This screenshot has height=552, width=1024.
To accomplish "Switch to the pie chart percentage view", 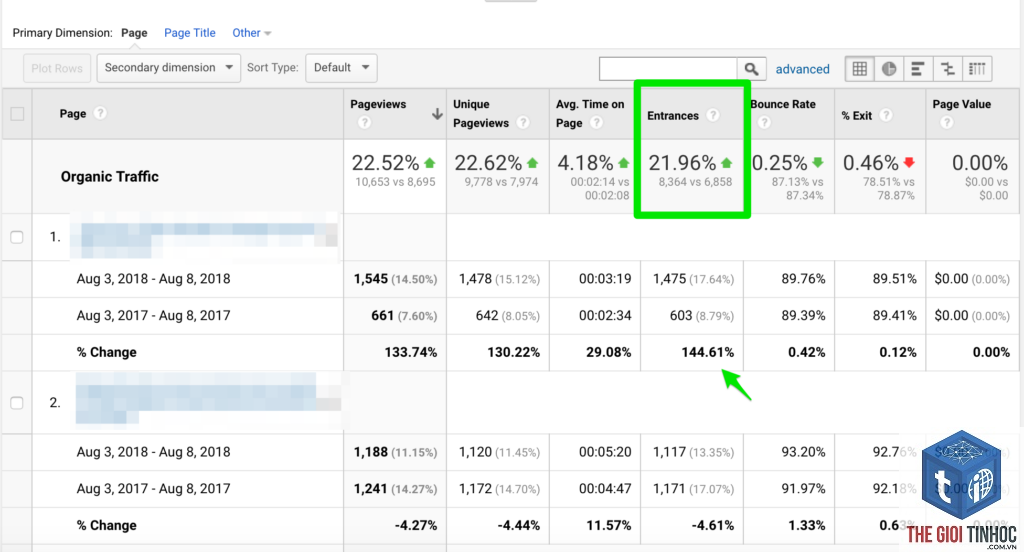I will coord(889,69).
